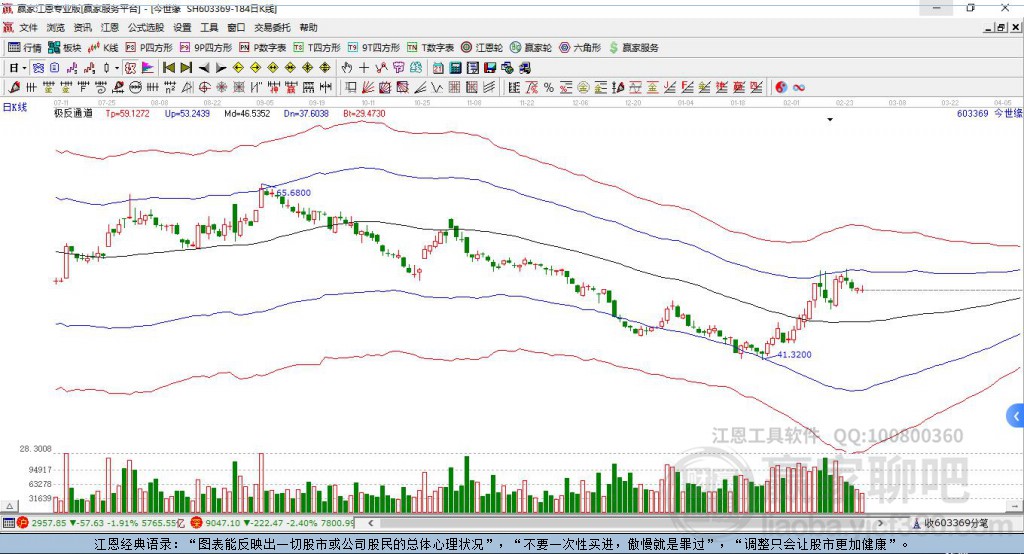
Task: Click the percent symbol tool
Action: (549, 88)
